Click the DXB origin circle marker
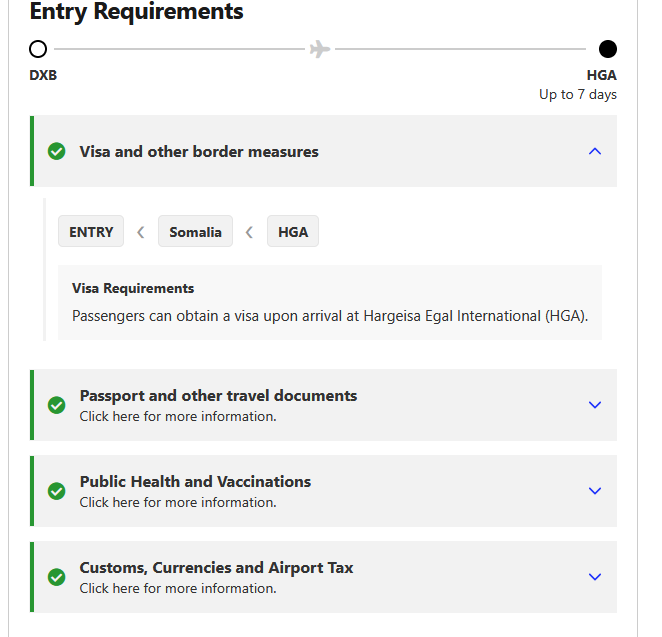Viewport: 662px width, 637px height. pos(38,49)
